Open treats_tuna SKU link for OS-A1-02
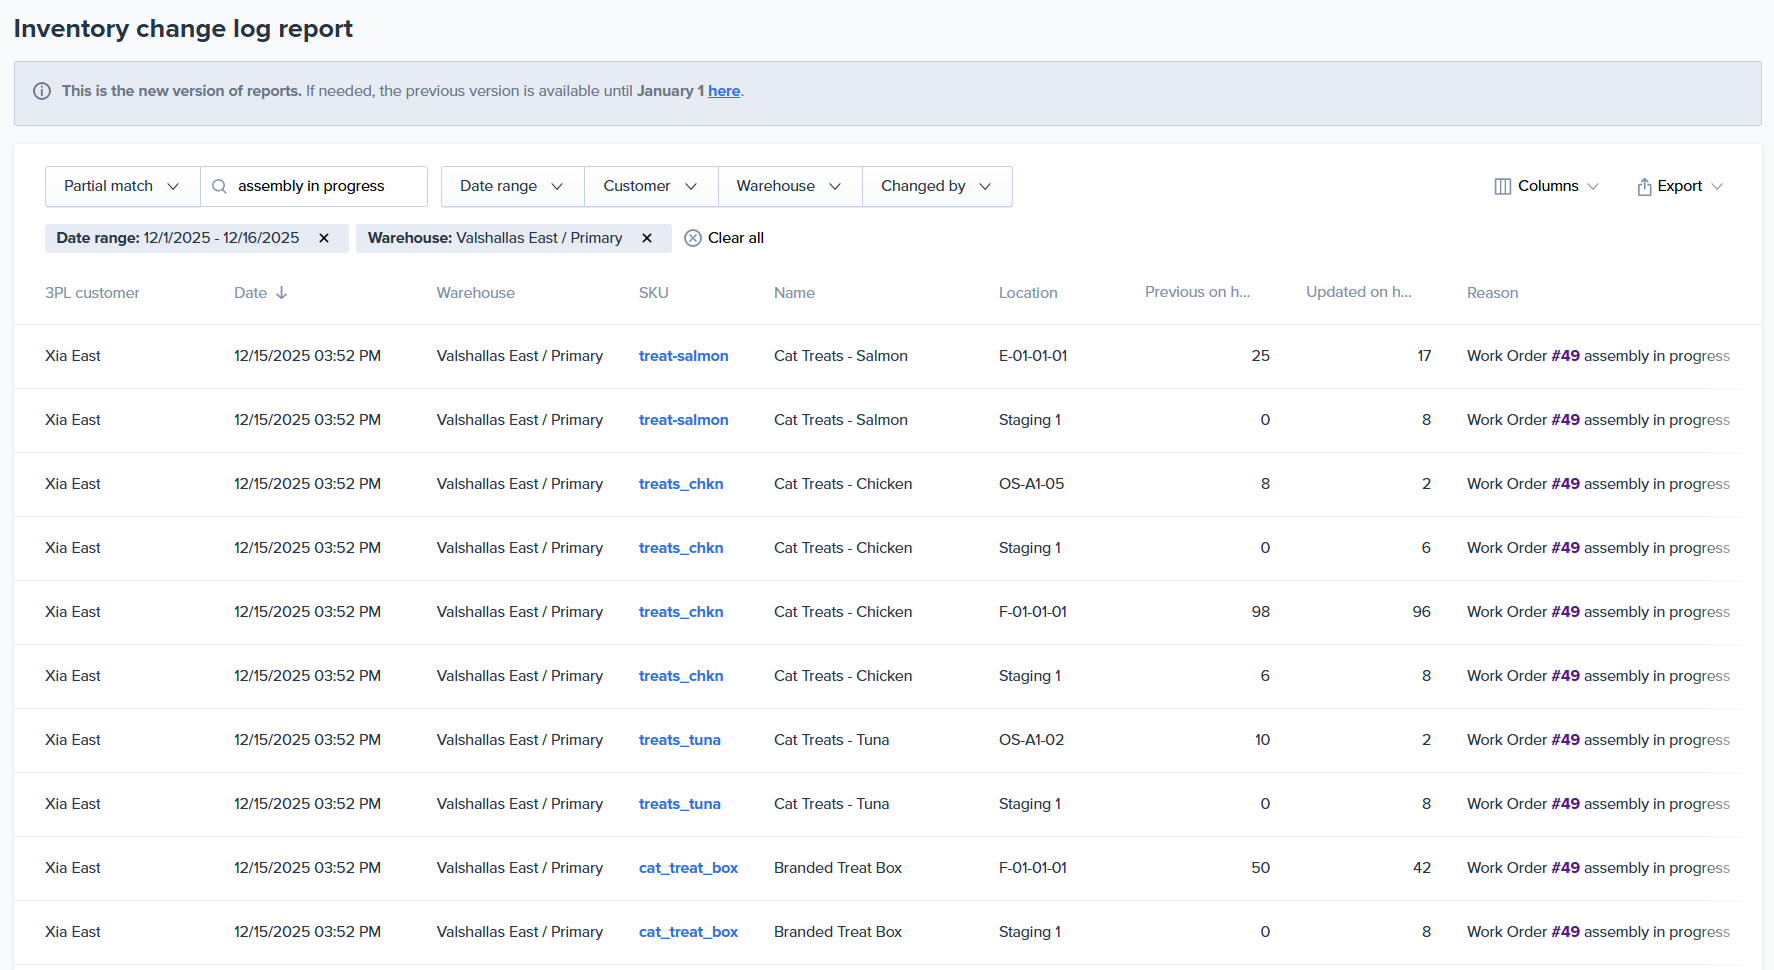This screenshot has height=970, width=1774. 679,740
